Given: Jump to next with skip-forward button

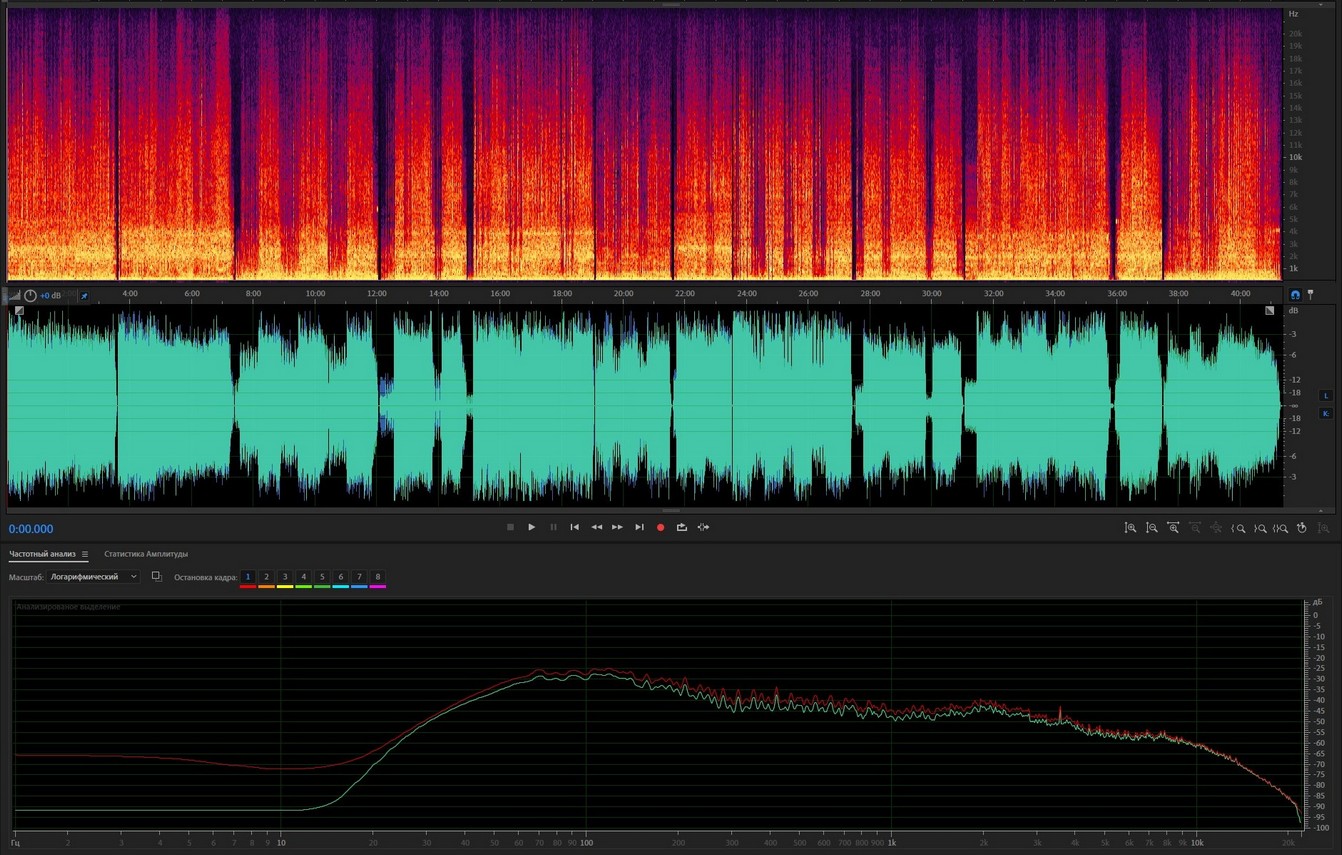Looking at the screenshot, I should point(639,527).
